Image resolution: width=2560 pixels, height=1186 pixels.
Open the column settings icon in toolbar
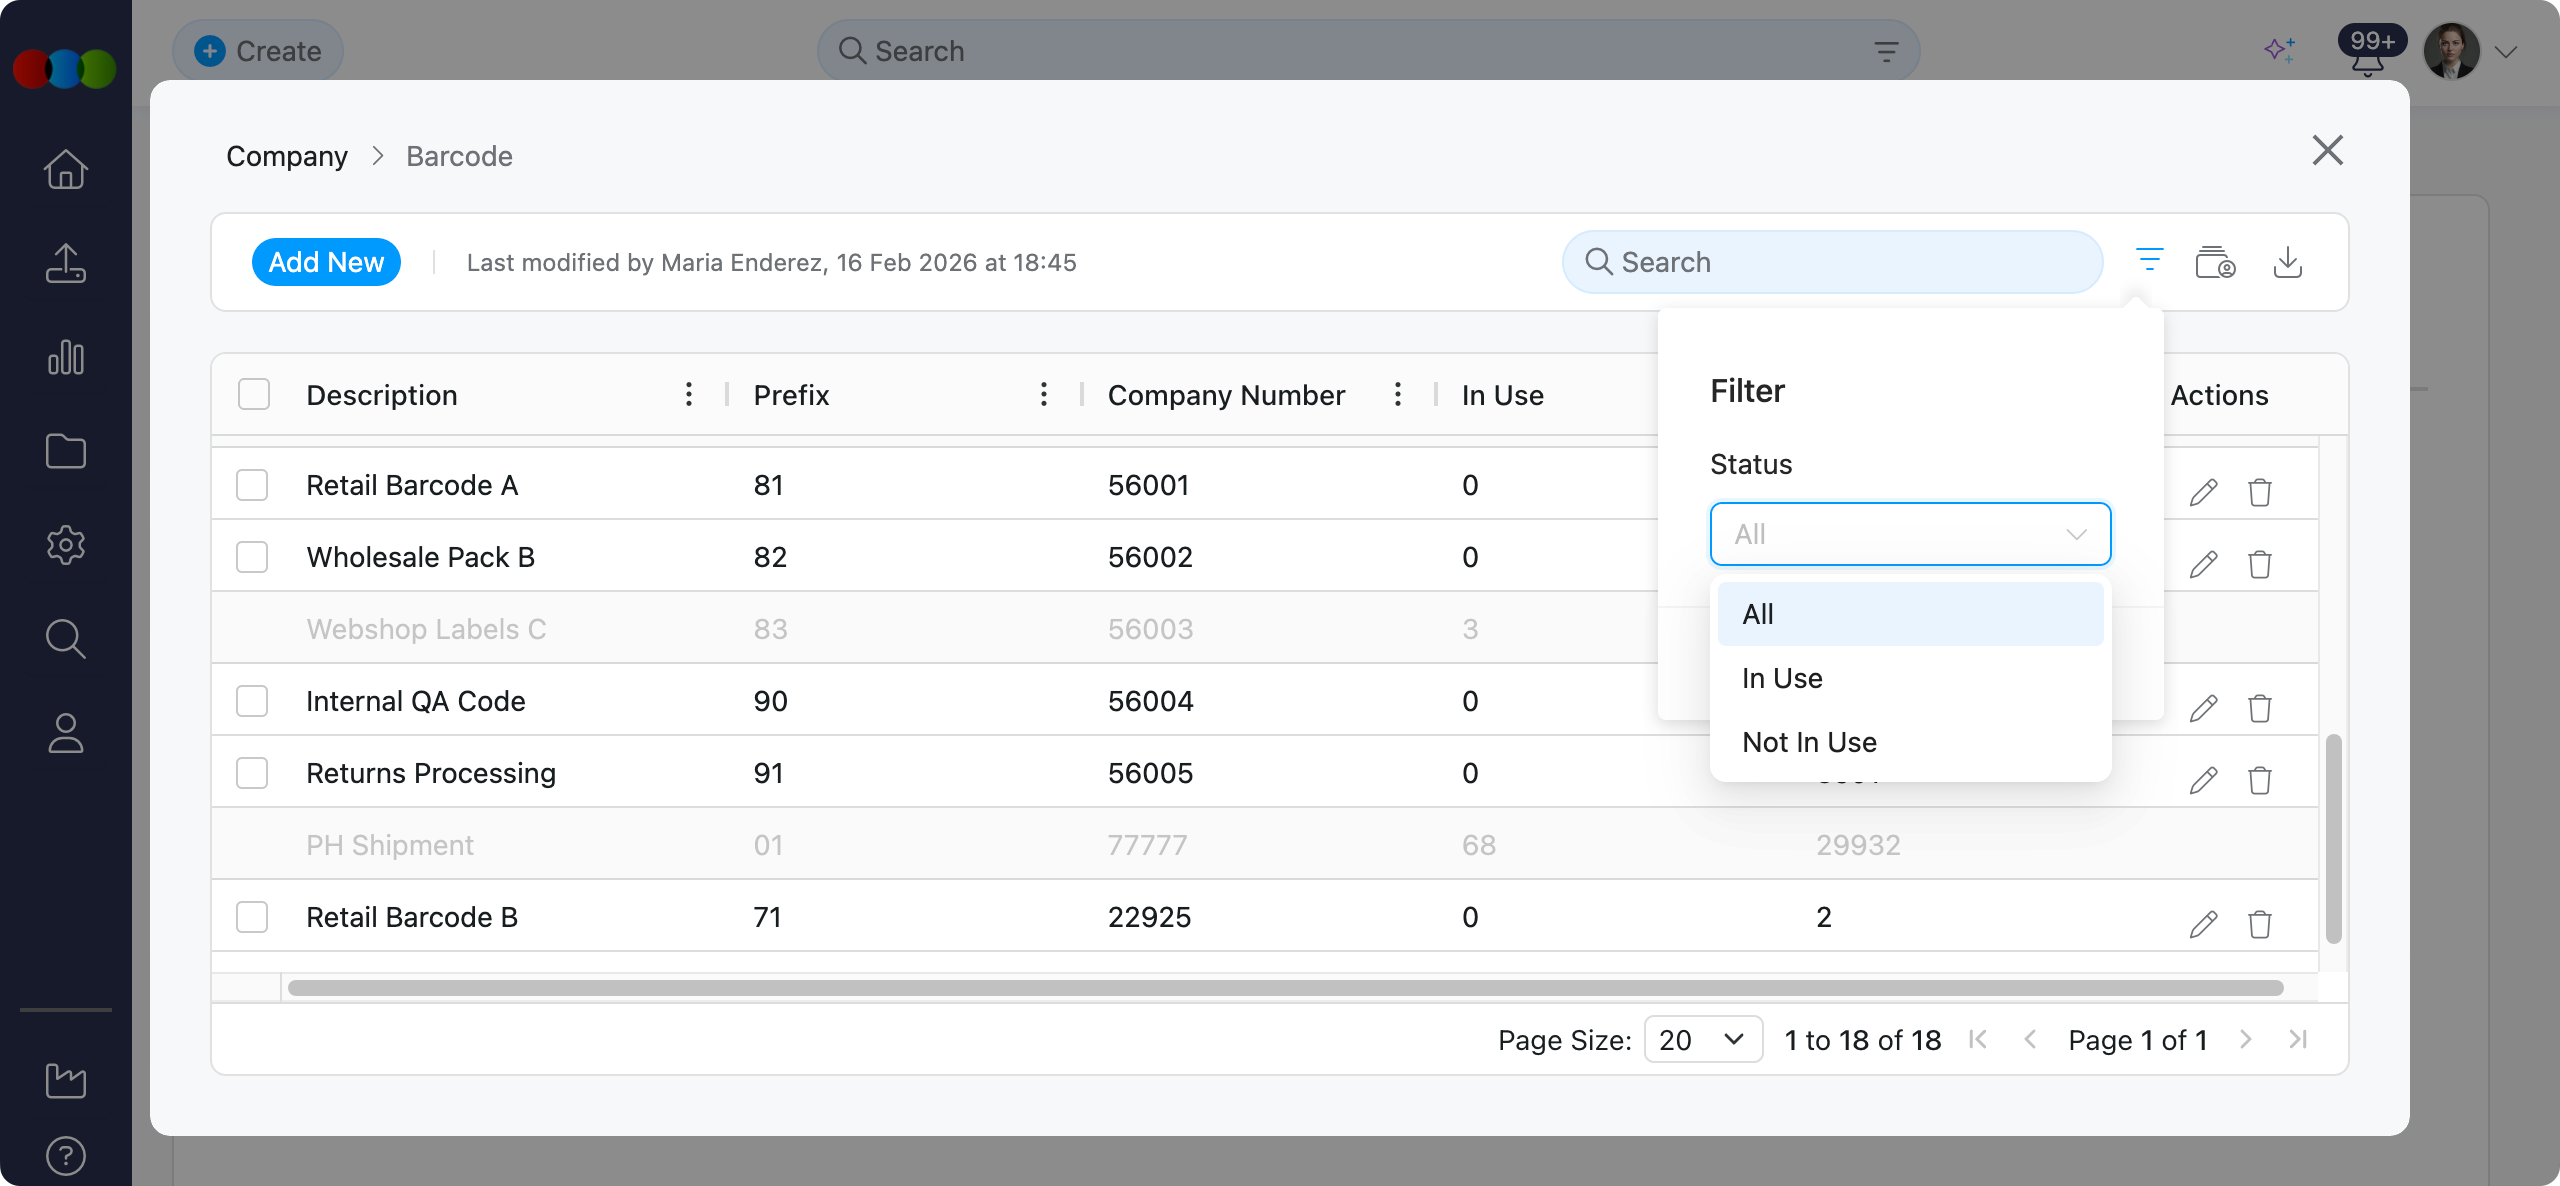click(2215, 262)
